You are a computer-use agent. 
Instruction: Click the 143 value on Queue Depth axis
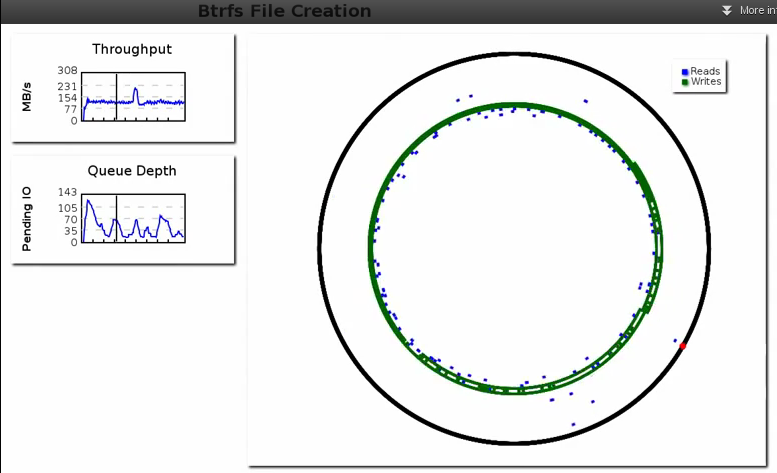67,192
